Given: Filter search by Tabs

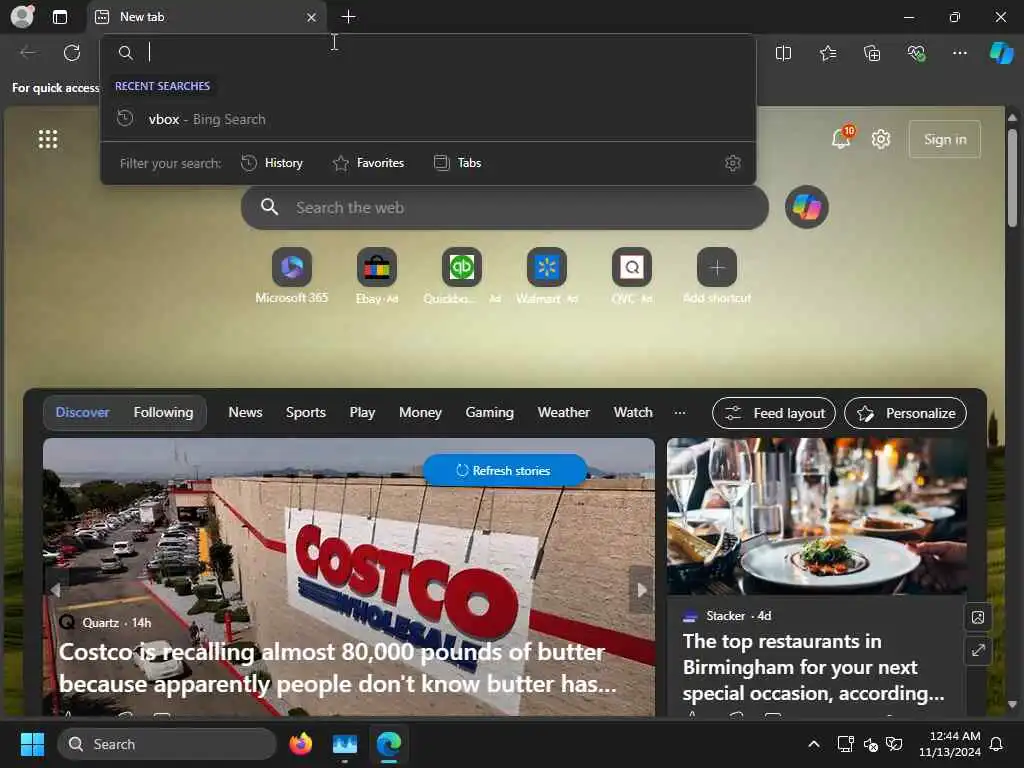Looking at the screenshot, I should (x=457, y=163).
